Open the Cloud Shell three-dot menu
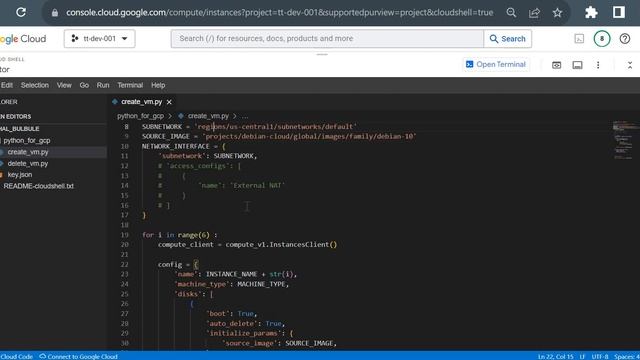The width and height of the screenshot is (640, 360). click(598, 65)
